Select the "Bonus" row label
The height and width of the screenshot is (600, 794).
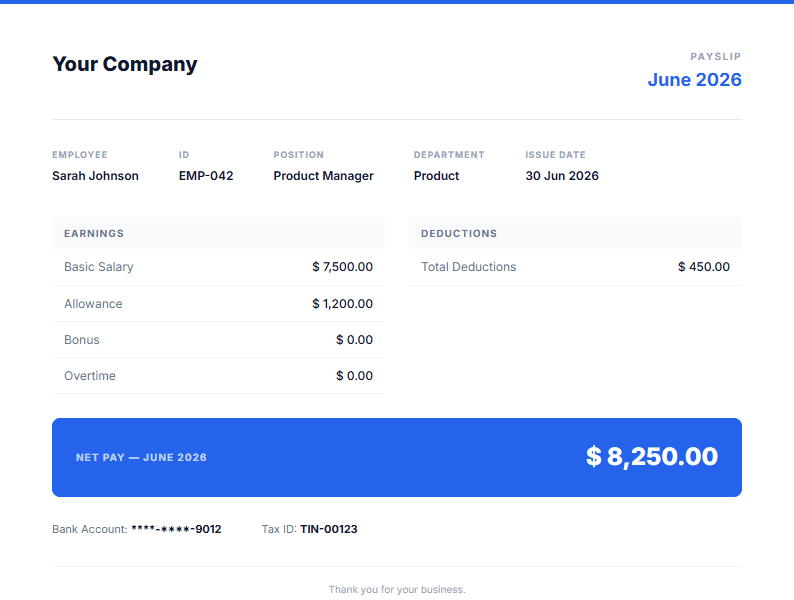82,340
